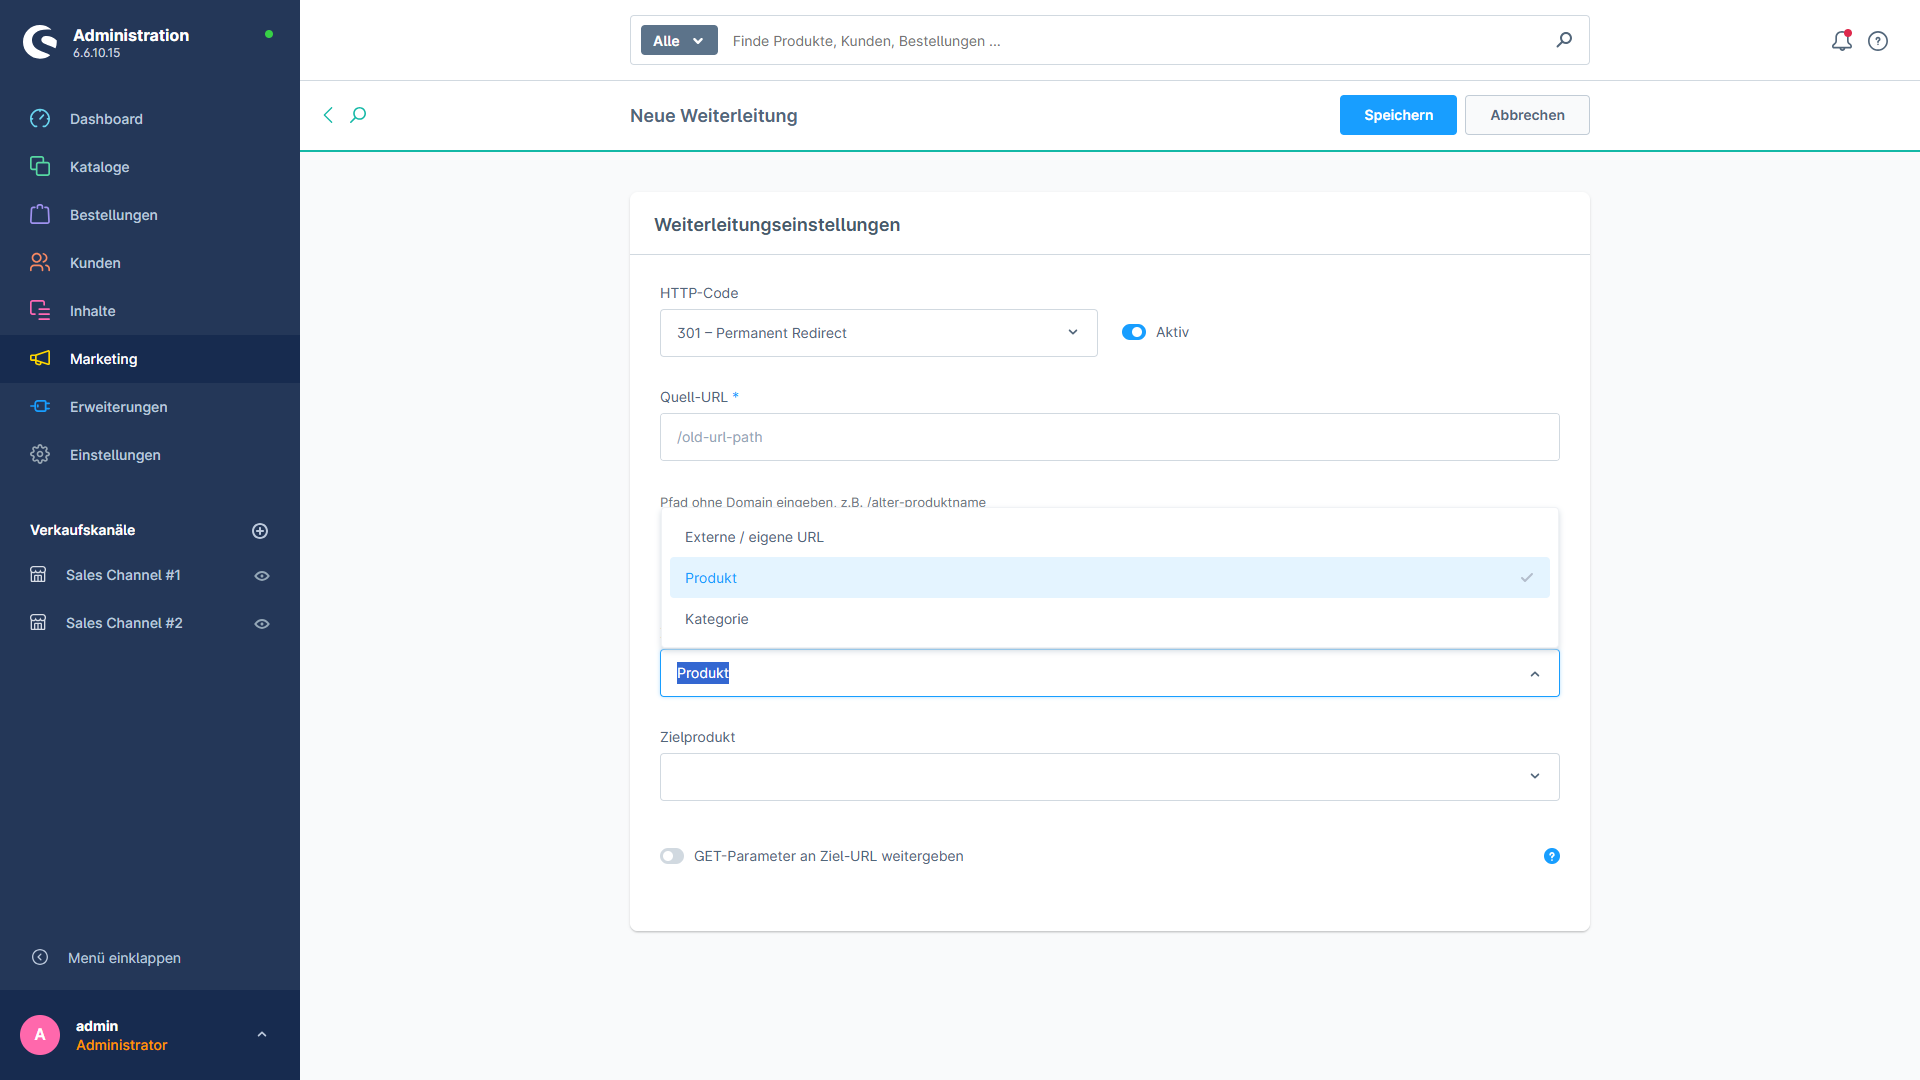This screenshot has height=1080, width=1920.
Task: Open the Bestellungen section
Action: (113, 214)
